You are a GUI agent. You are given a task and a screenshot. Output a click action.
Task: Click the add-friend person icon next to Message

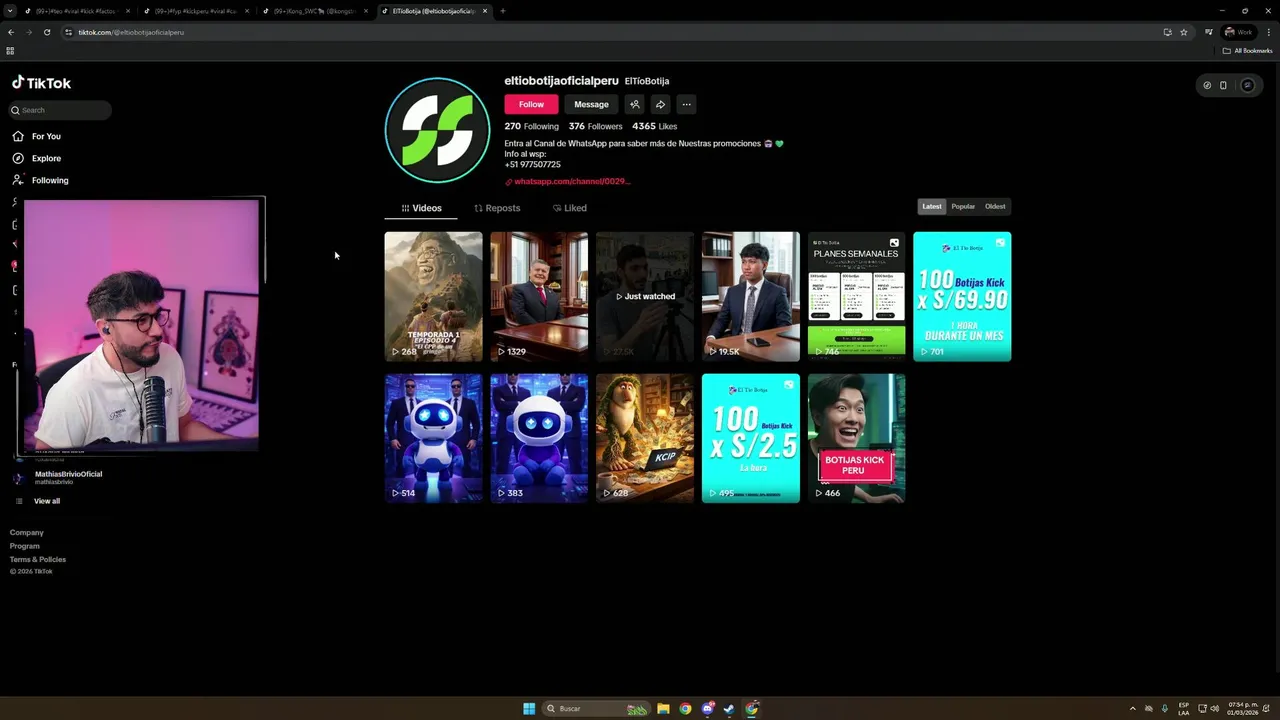point(634,104)
